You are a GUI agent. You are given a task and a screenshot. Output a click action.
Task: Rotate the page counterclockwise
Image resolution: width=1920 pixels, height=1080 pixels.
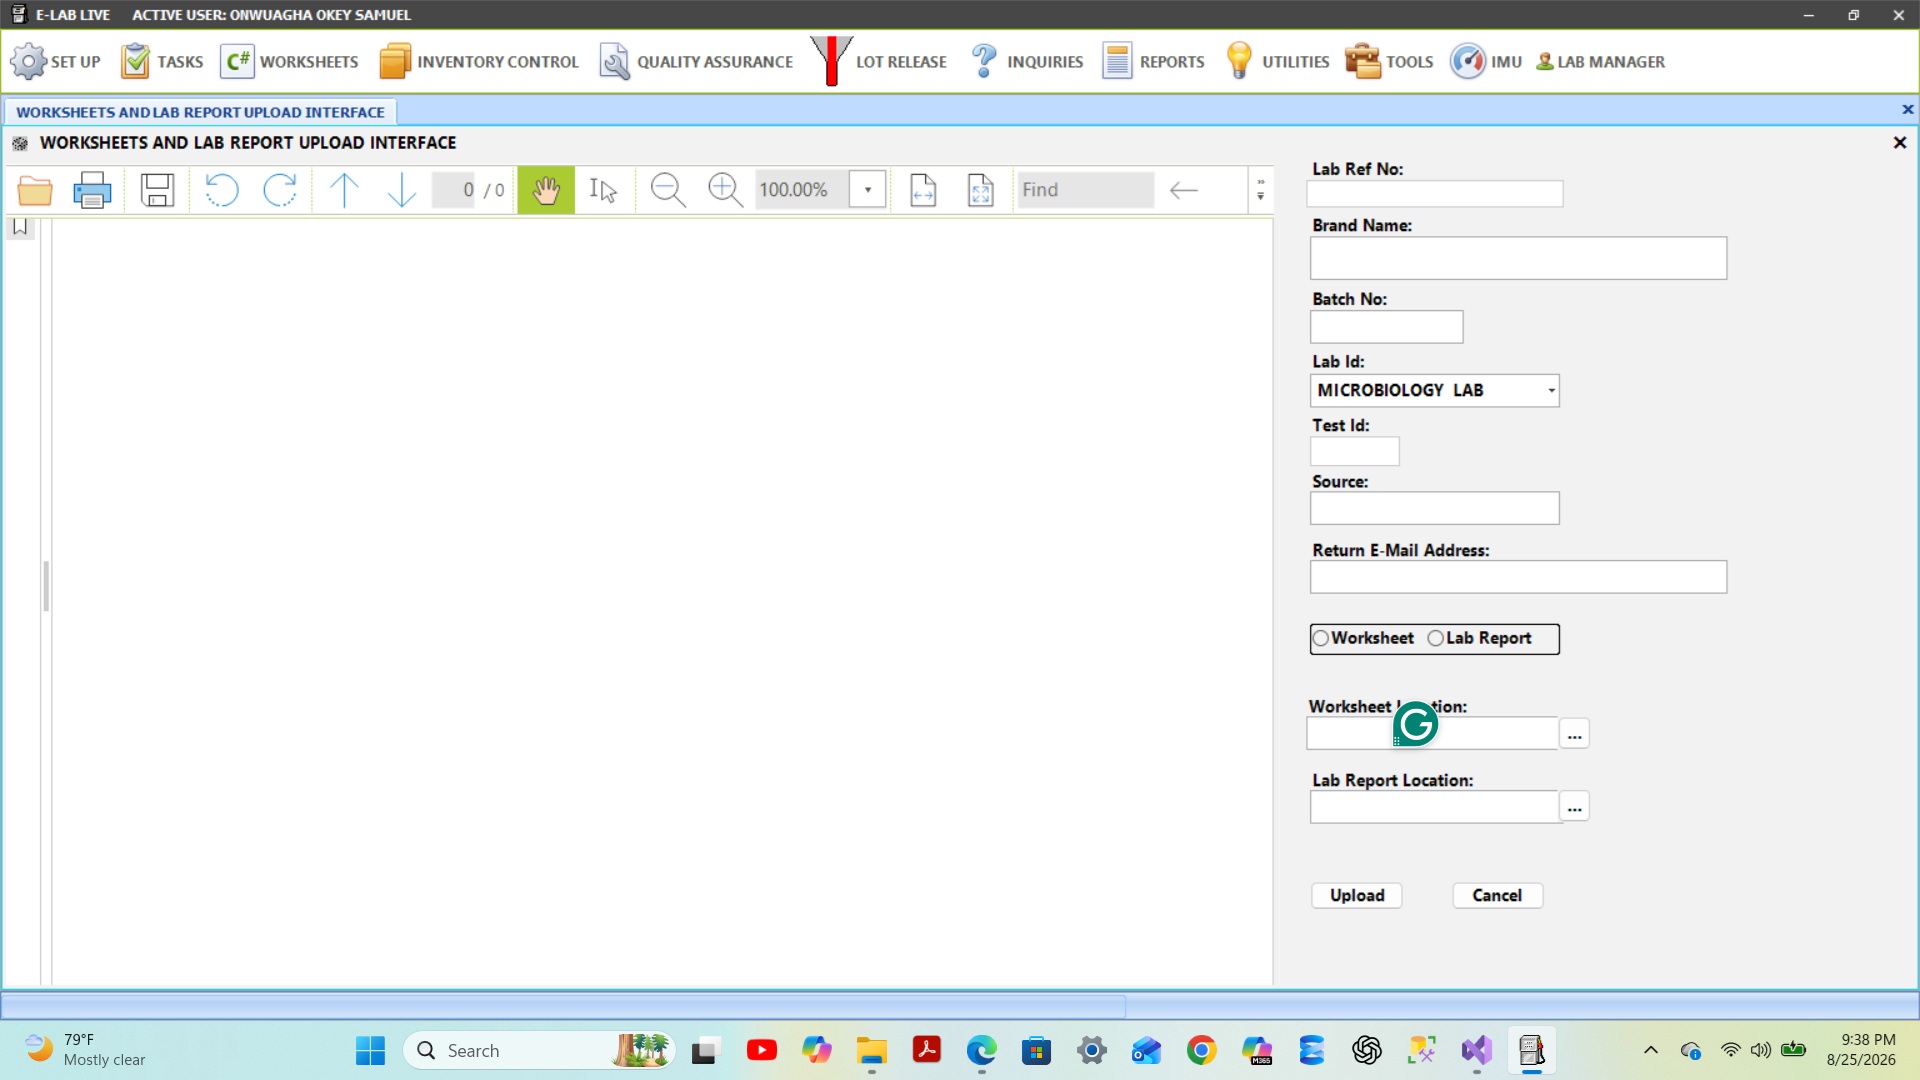222,190
